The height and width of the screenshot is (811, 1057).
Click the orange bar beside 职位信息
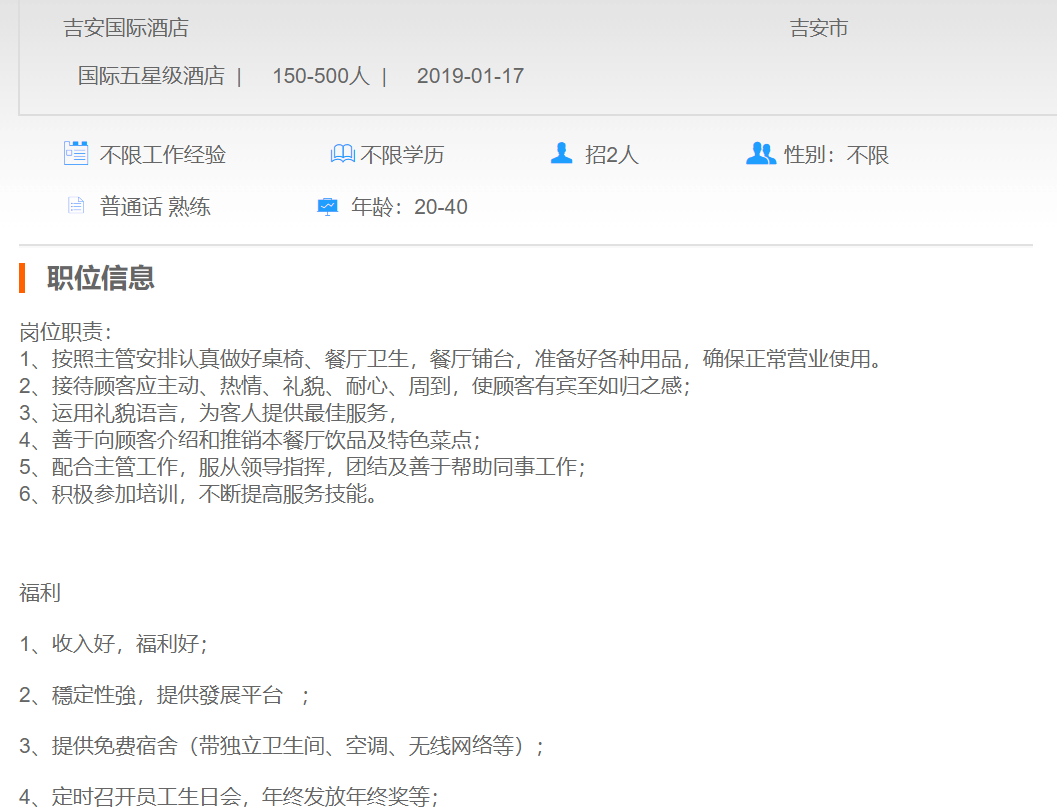coord(22,277)
